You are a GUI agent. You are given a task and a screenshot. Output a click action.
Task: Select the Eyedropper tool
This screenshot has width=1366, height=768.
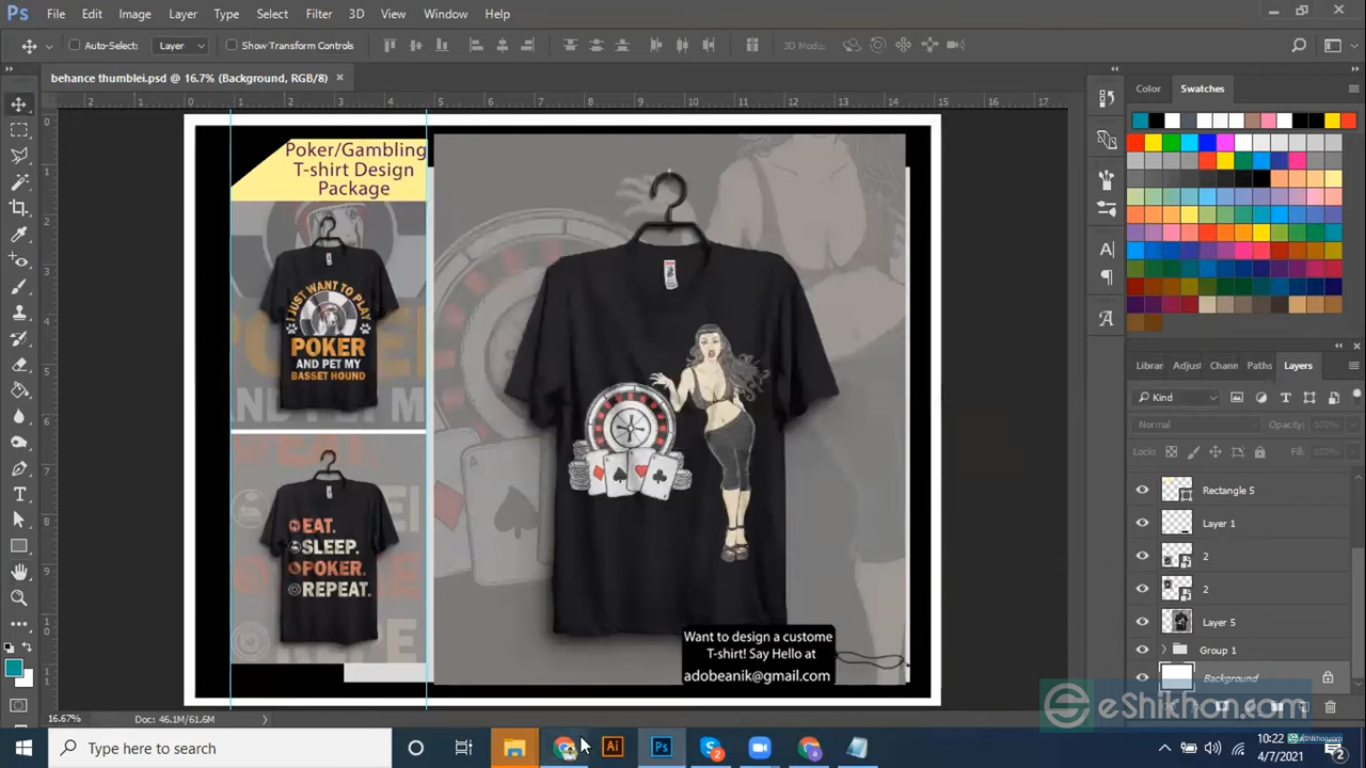(19, 235)
